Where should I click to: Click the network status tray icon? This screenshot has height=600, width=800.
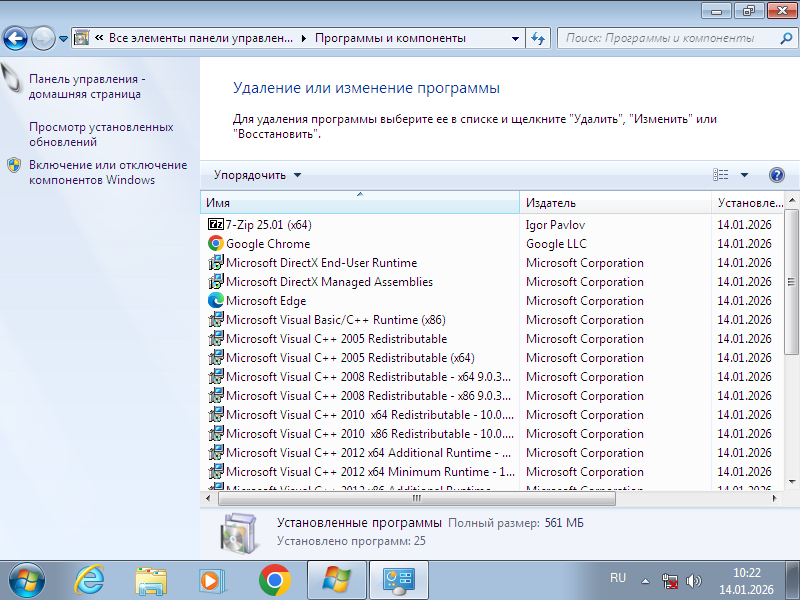(669, 581)
